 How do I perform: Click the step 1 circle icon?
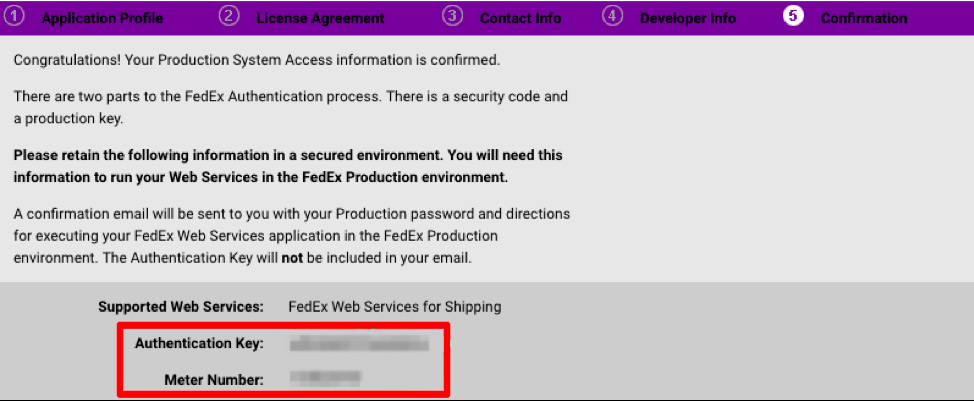coord(15,16)
